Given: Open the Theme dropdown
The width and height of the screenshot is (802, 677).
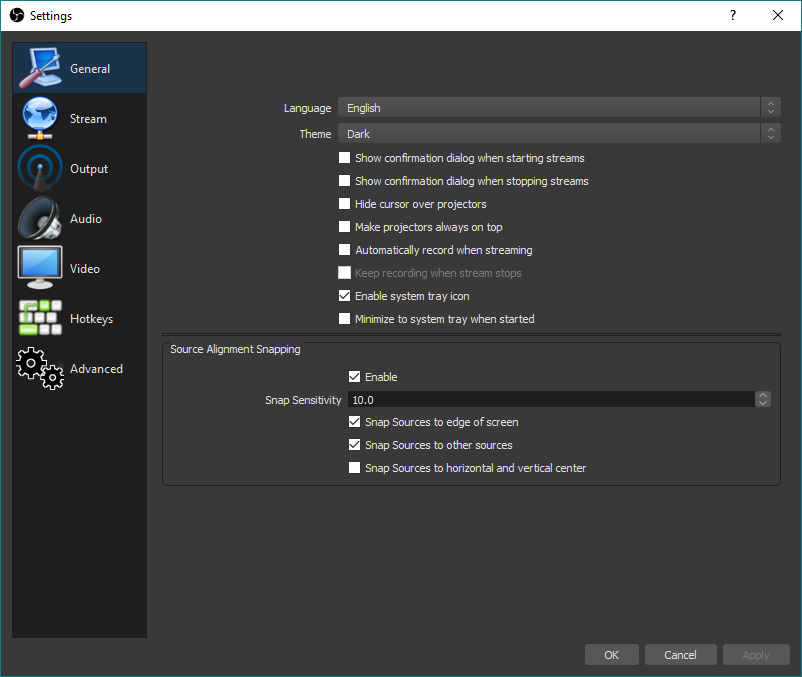Looking at the screenshot, I should [x=555, y=133].
